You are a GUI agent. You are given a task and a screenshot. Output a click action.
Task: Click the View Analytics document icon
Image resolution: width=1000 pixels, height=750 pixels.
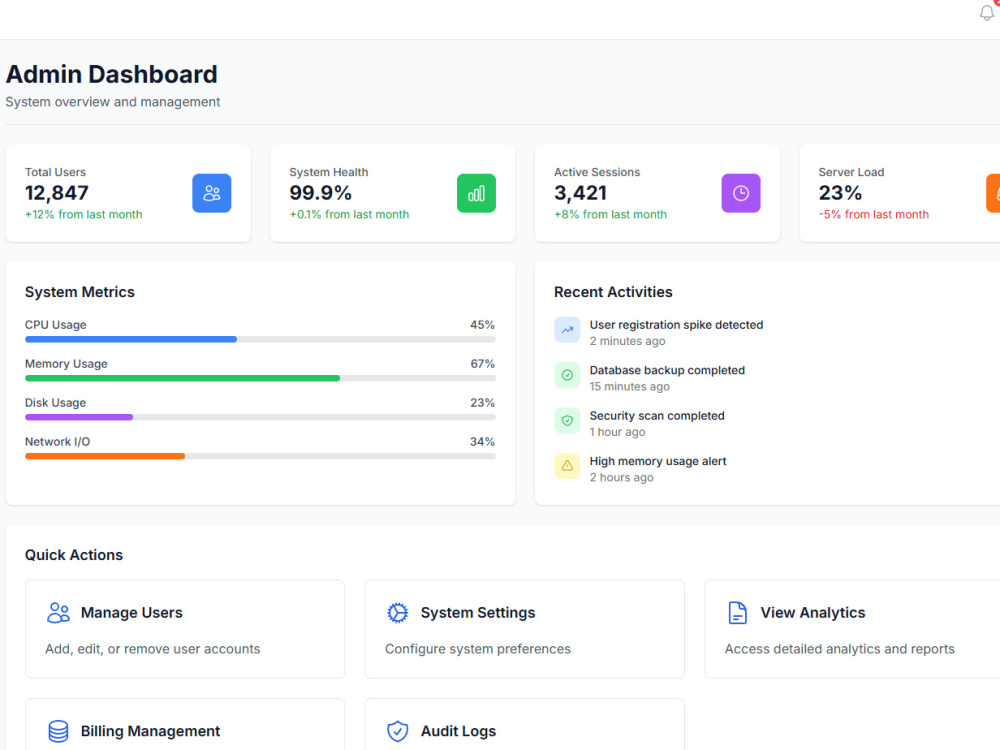tap(737, 612)
